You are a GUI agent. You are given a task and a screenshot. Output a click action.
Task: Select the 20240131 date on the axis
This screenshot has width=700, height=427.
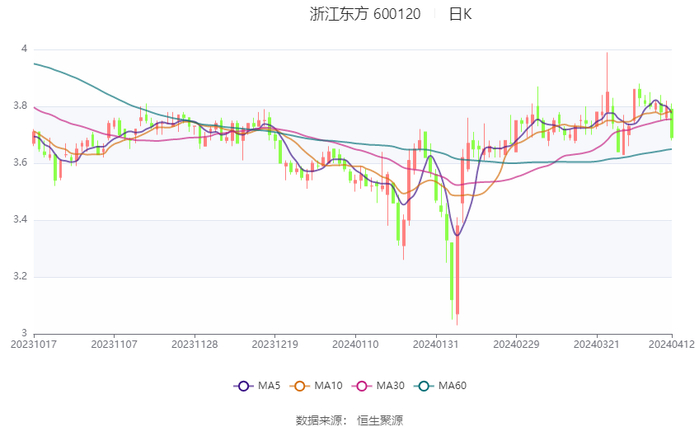pos(436,343)
